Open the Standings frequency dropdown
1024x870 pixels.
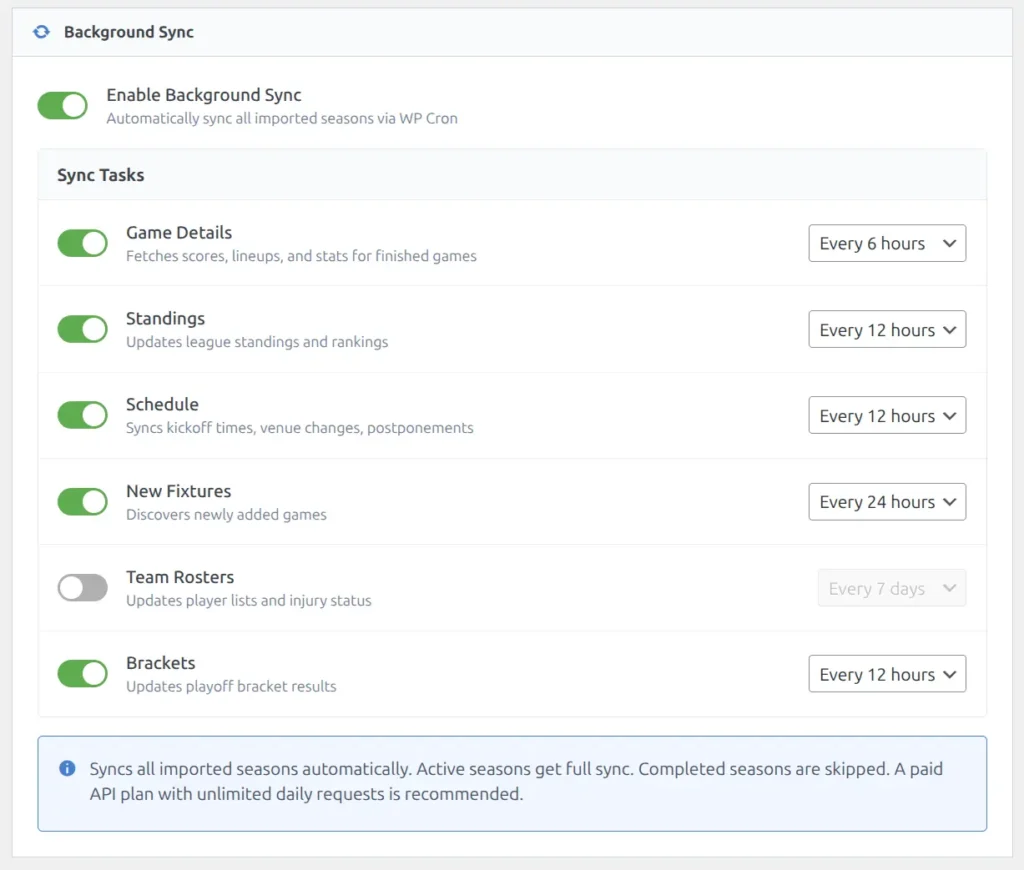click(x=887, y=329)
